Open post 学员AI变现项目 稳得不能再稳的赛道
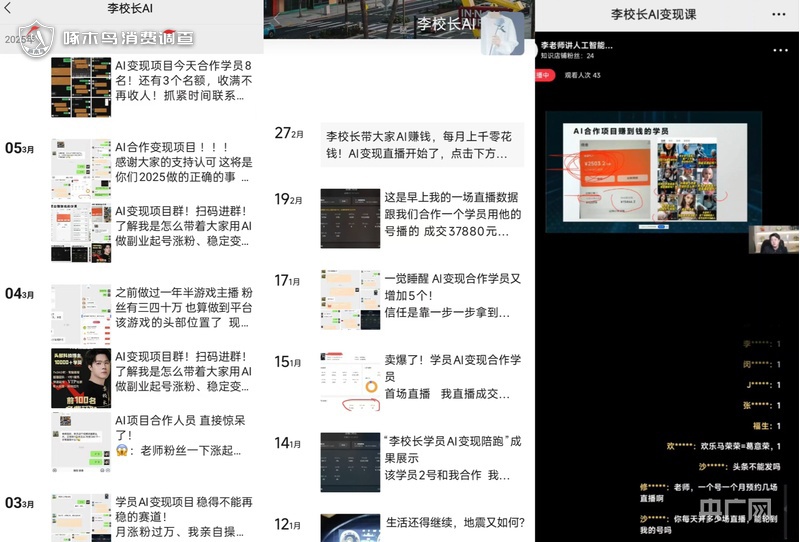This screenshot has height=542, width=800. [x=184, y=516]
